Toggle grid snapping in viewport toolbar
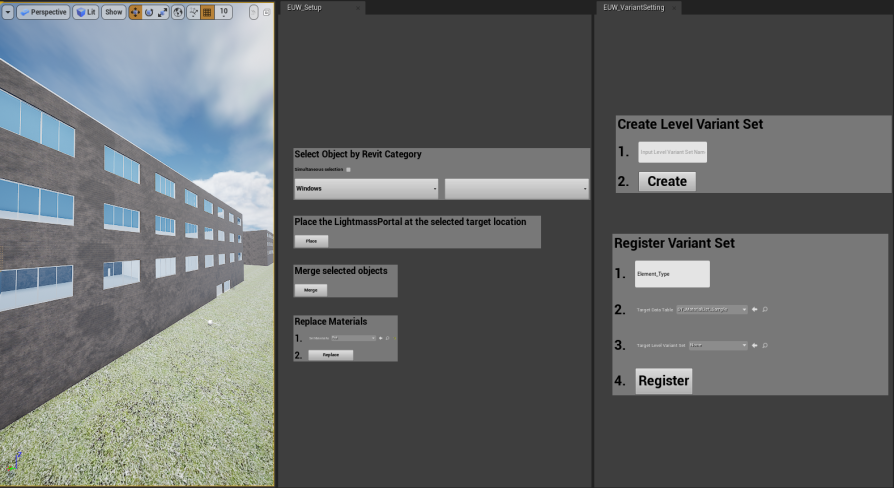The height and width of the screenshot is (488, 894). [208, 12]
